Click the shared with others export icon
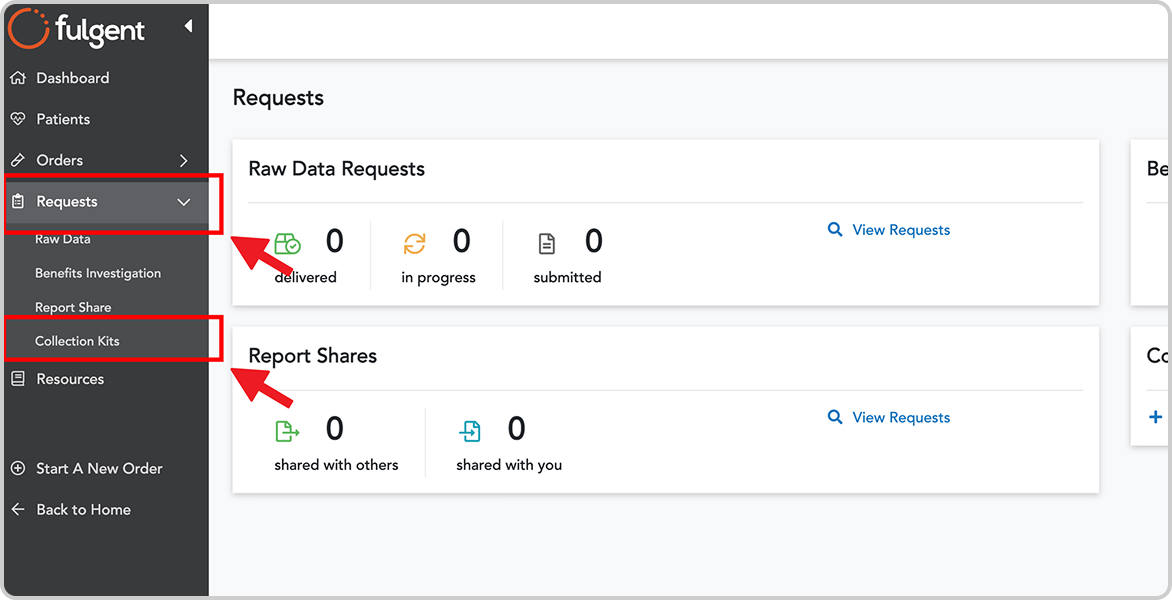Image resolution: width=1172 pixels, height=600 pixels. pos(287,429)
